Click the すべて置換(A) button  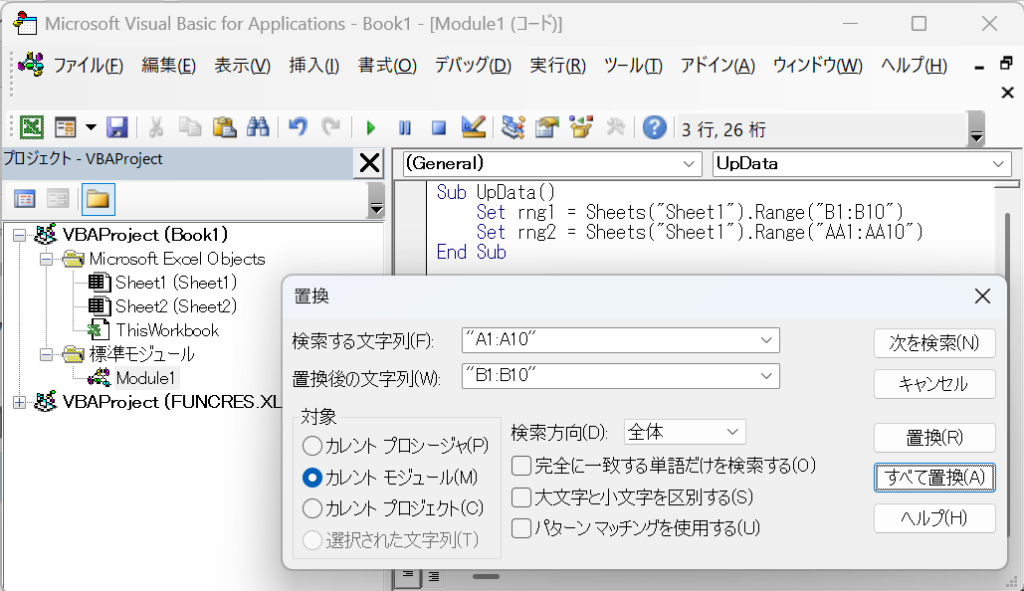pos(935,477)
